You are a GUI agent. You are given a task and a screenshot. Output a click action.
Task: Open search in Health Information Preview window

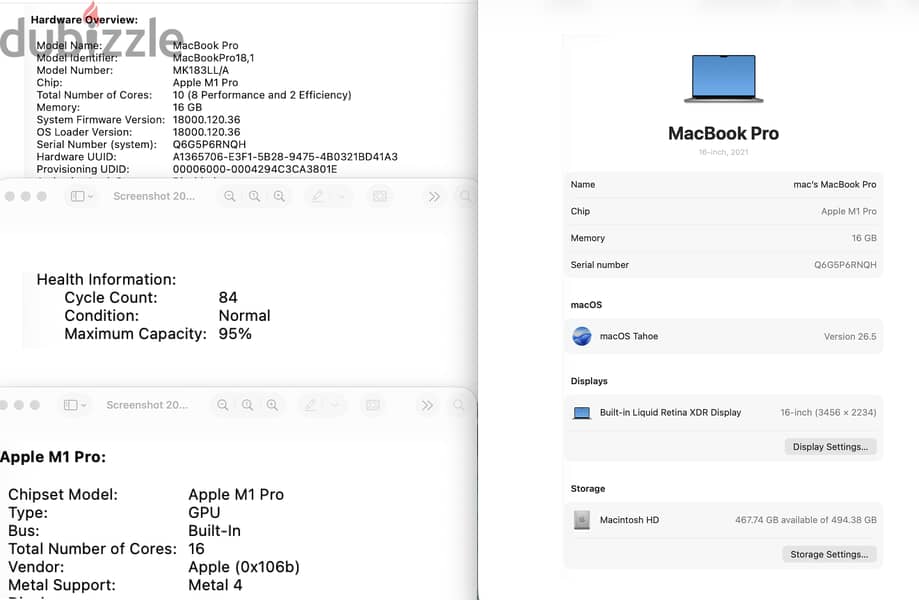(x=465, y=196)
